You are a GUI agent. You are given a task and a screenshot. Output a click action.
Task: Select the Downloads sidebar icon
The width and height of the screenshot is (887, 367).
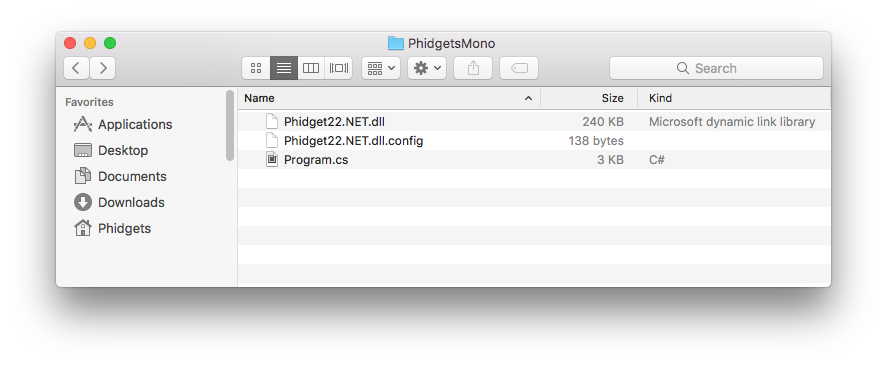[83, 202]
